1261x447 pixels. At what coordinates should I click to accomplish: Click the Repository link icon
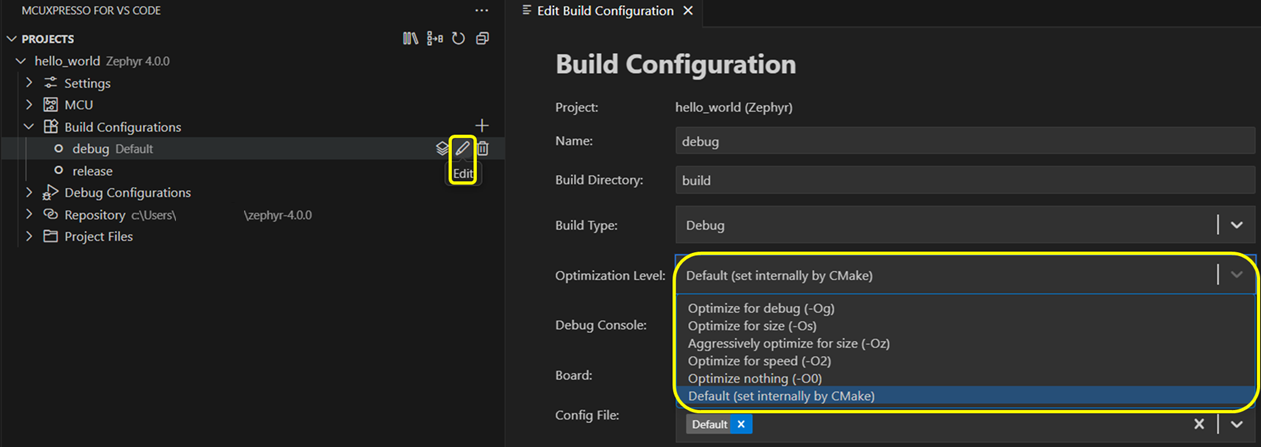[51, 214]
